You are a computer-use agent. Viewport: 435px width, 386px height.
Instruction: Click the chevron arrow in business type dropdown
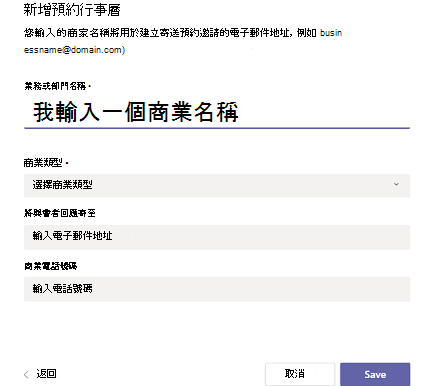coord(396,184)
